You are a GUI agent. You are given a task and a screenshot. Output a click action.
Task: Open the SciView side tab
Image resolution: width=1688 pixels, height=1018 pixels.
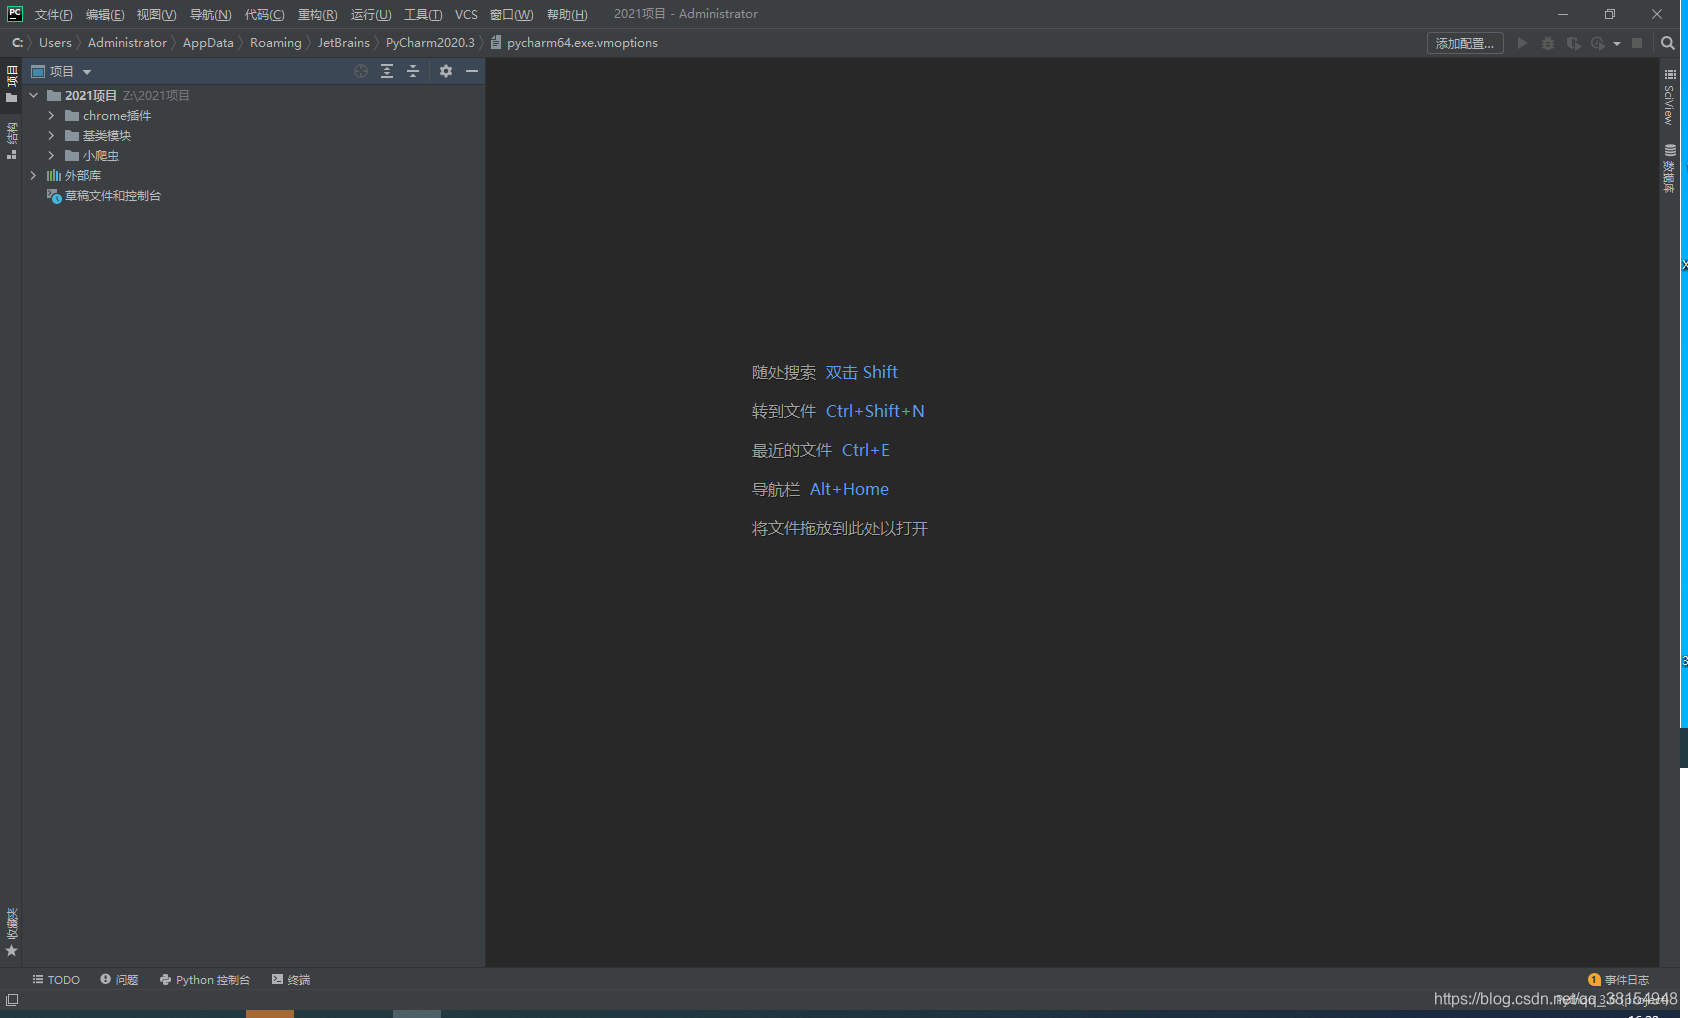point(1669,96)
